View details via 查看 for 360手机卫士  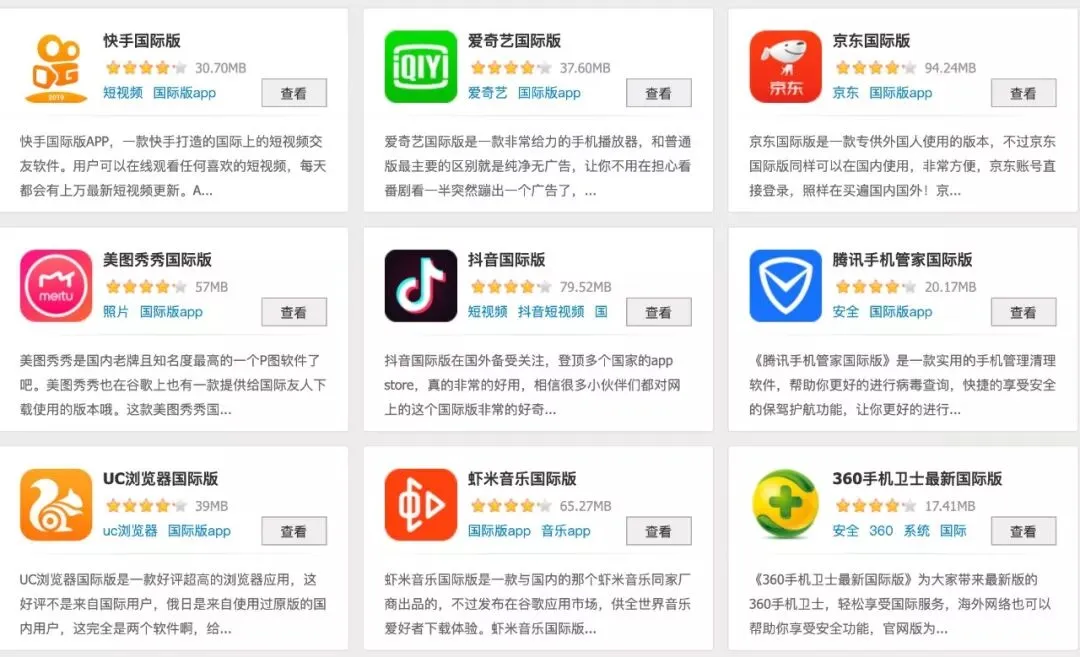1024,531
